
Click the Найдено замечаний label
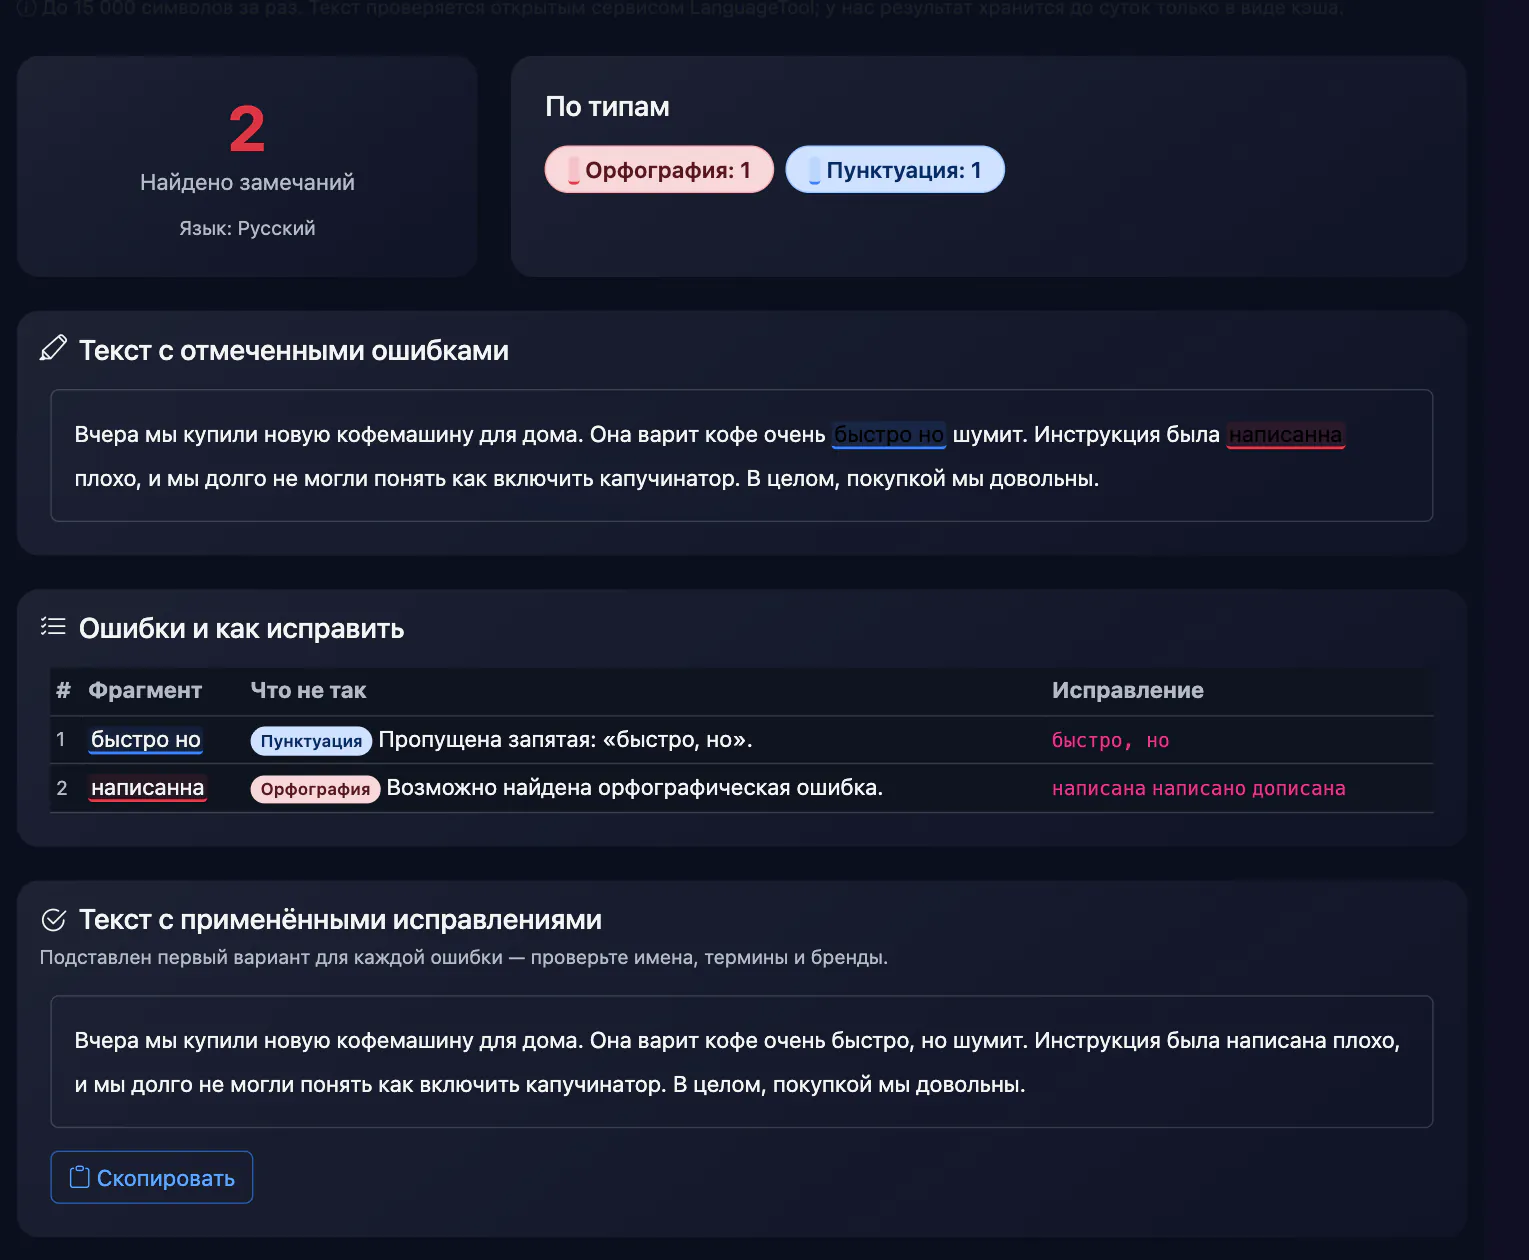click(x=247, y=182)
